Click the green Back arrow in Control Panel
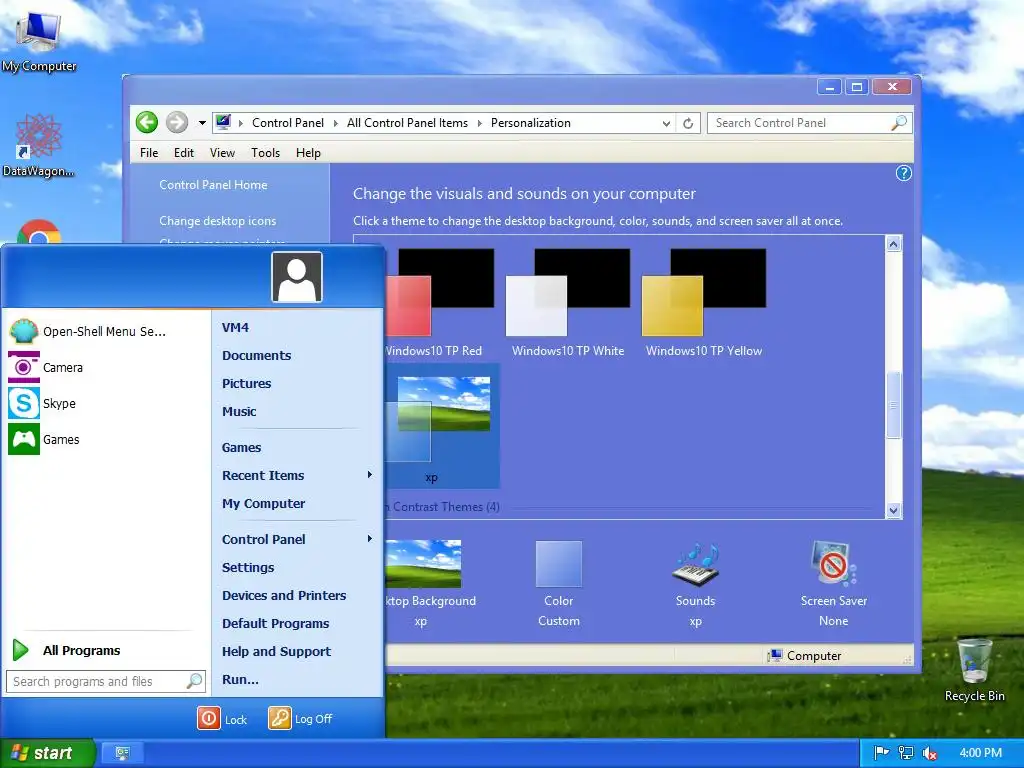The height and width of the screenshot is (768, 1024). point(147,122)
